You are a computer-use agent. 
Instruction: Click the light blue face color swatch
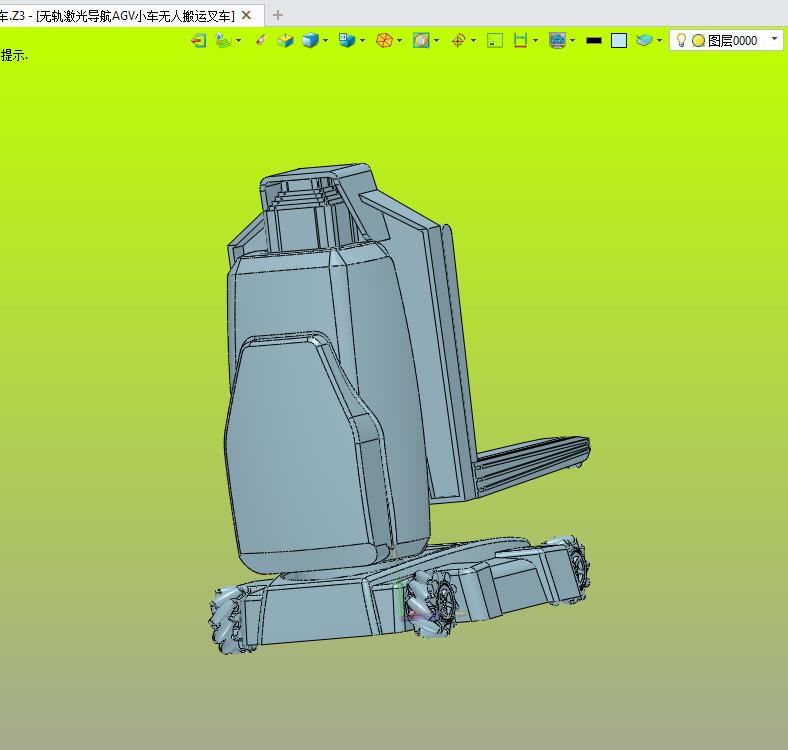(x=619, y=41)
